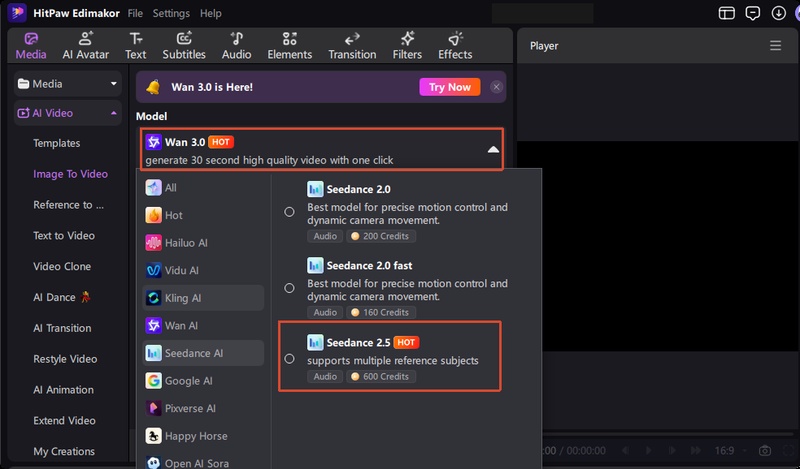This screenshot has width=800, height=469.
Task: Click the Try Now button
Action: click(449, 87)
